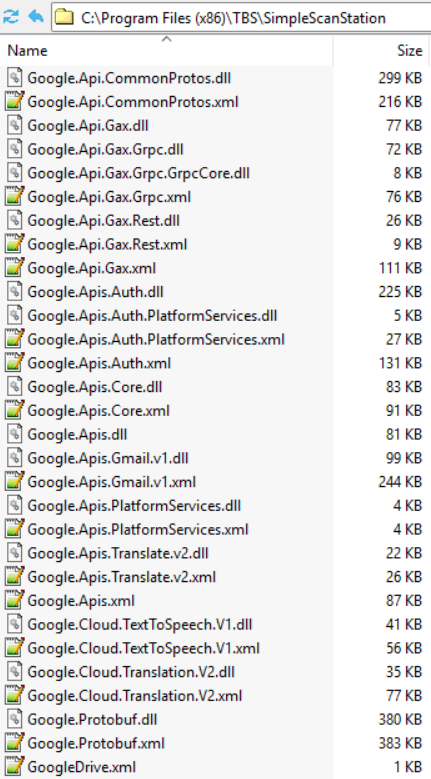Click the 225 KB size value
This screenshot has width=431, height=779.
[x=400, y=292]
